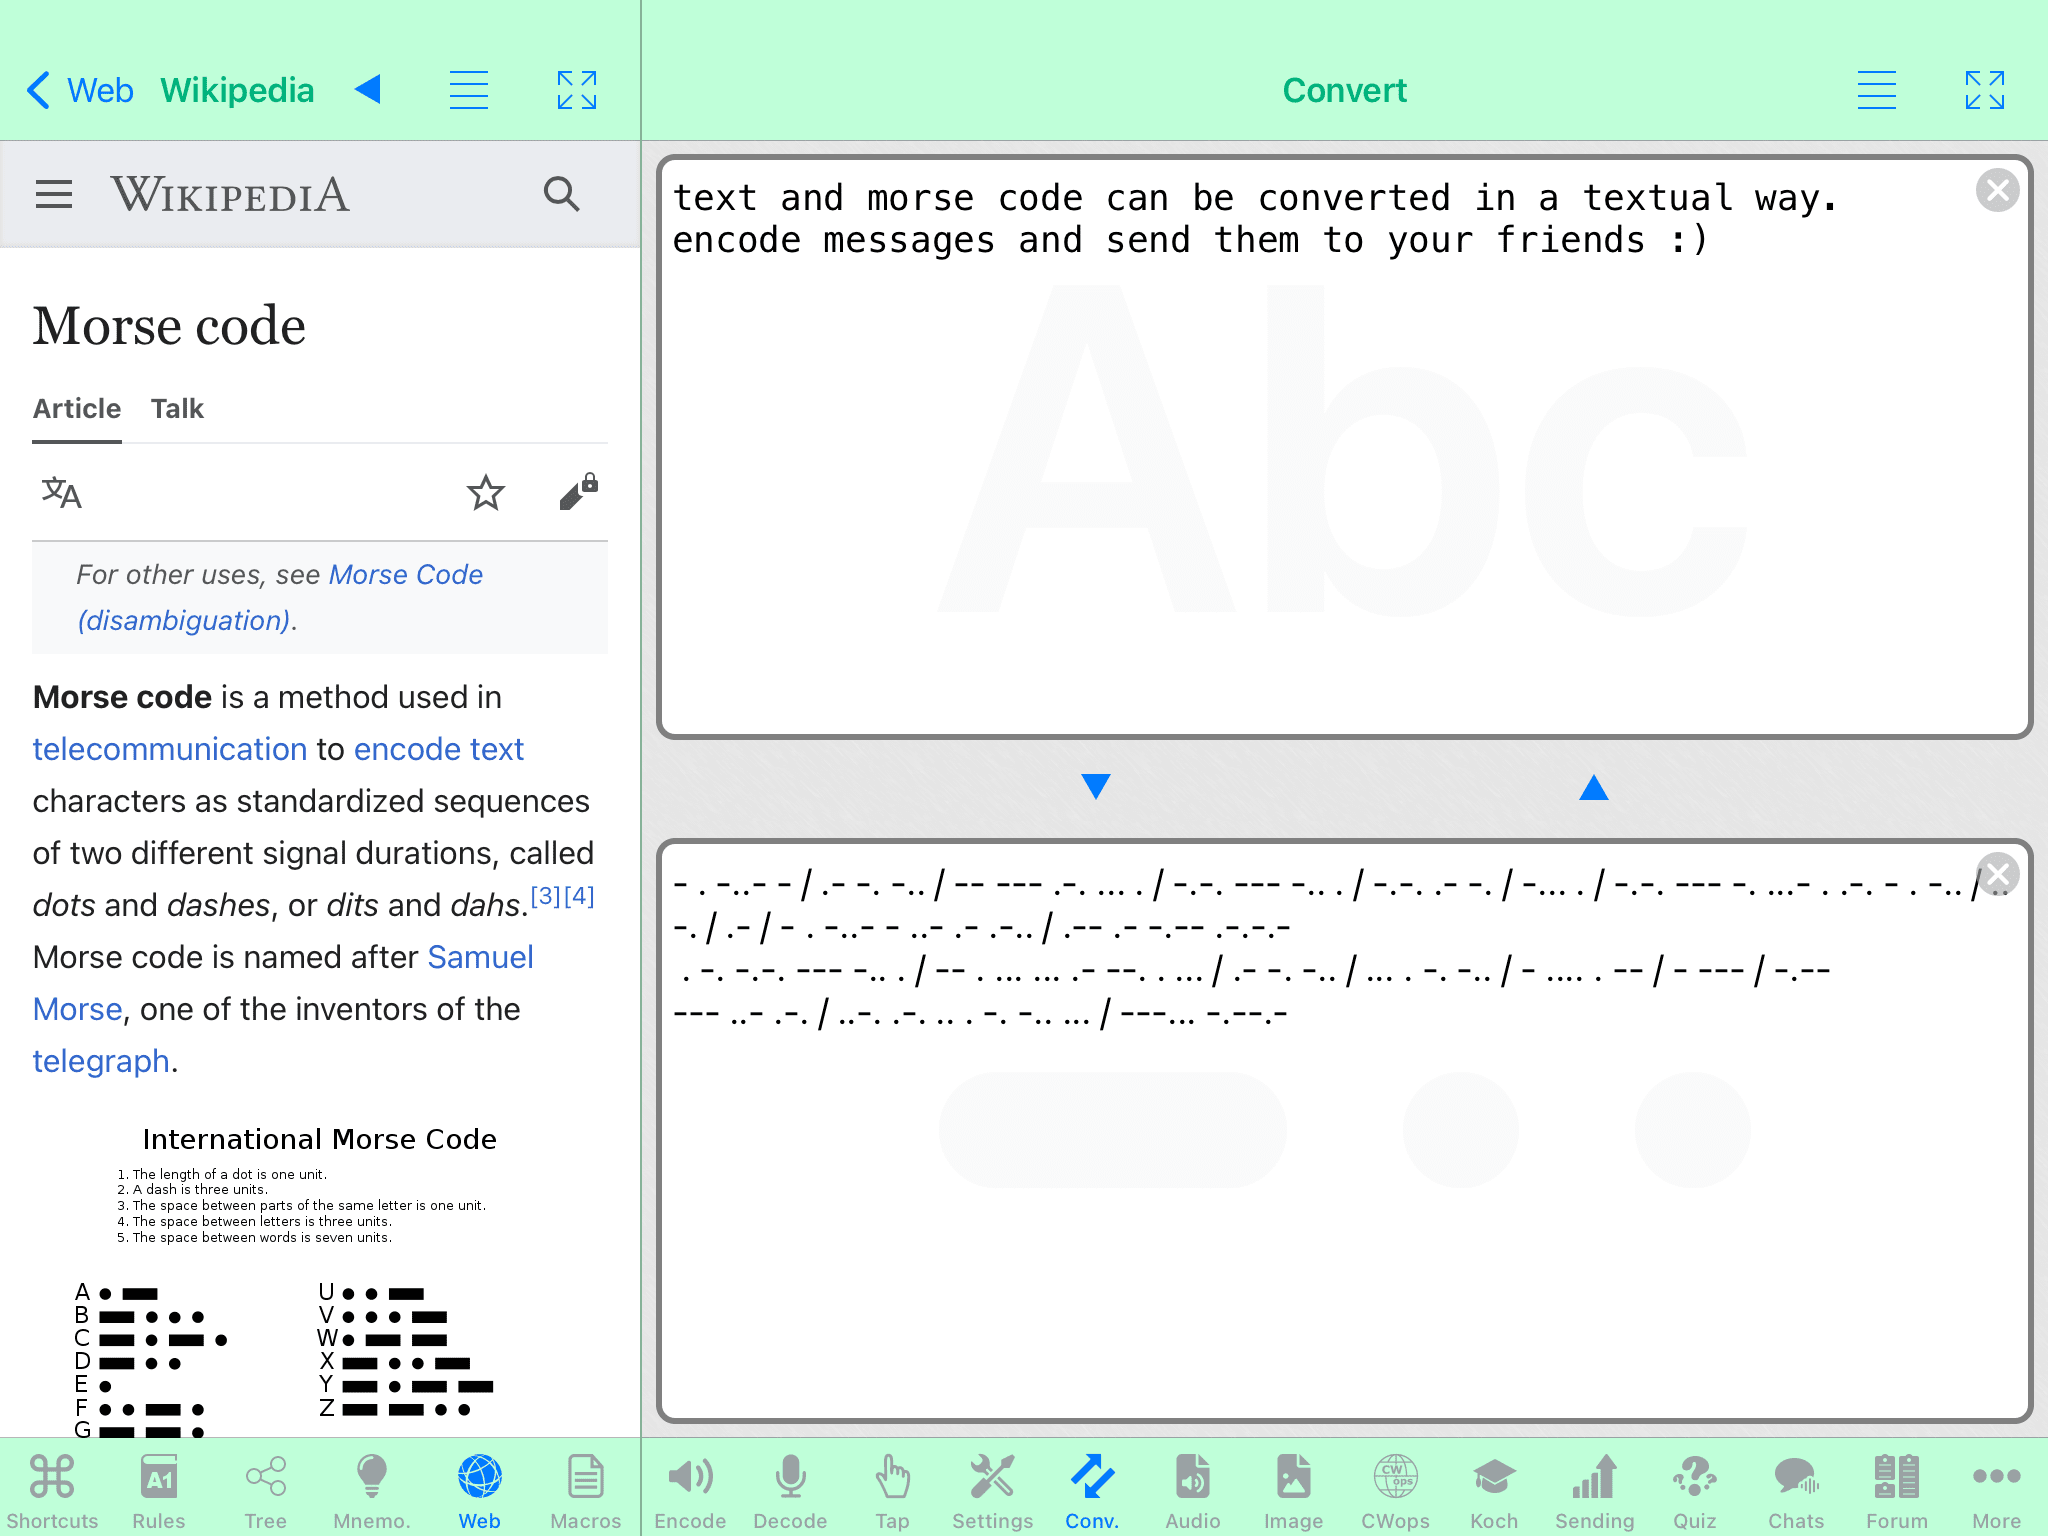Screen dimensions: 2048x1536
Task: Tap the International Morse Code chart image
Action: pos(320,1280)
